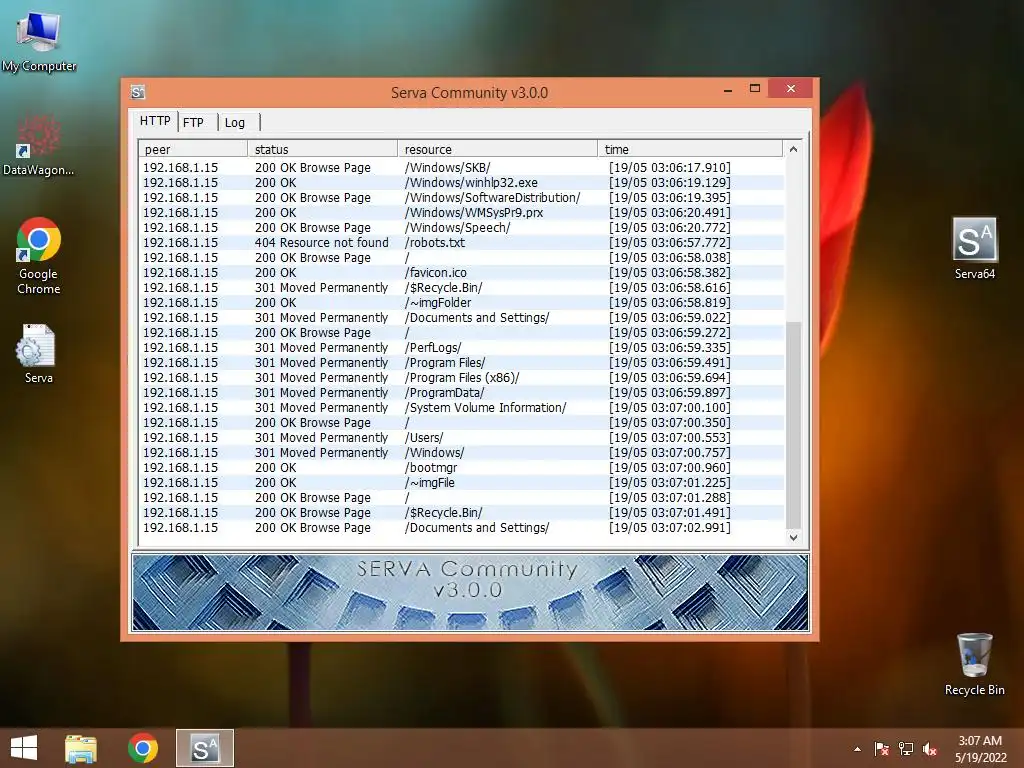The image size is (1024, 768).
Task: Select the /Program Files (x86)/ row
Action: tap(462, 377)
